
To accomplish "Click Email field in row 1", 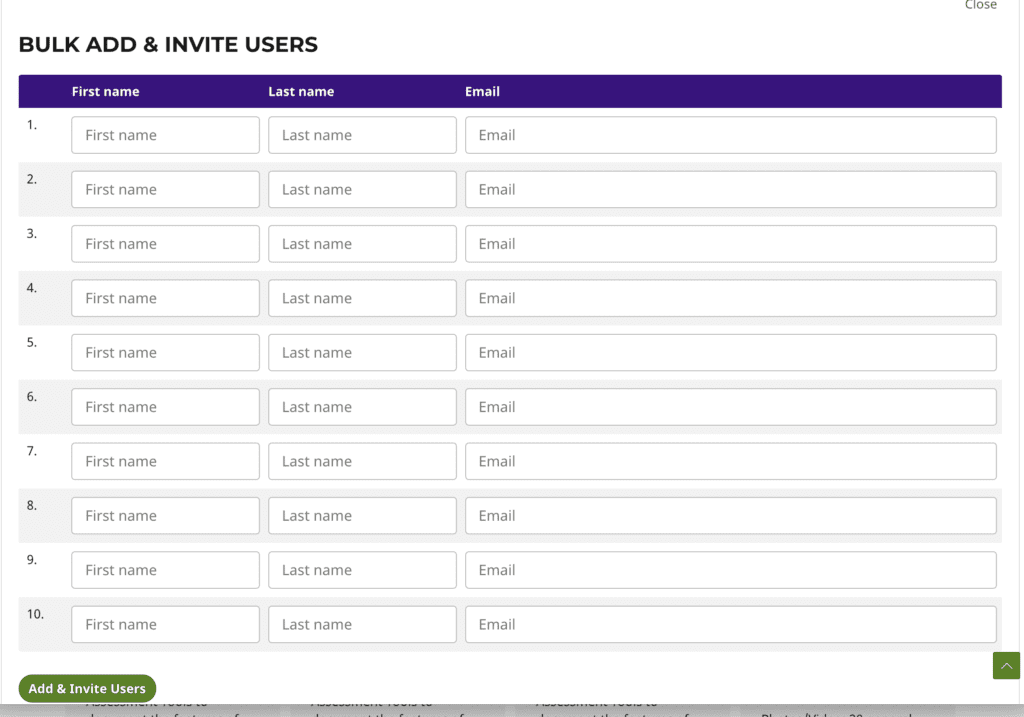I will (730, 135).
